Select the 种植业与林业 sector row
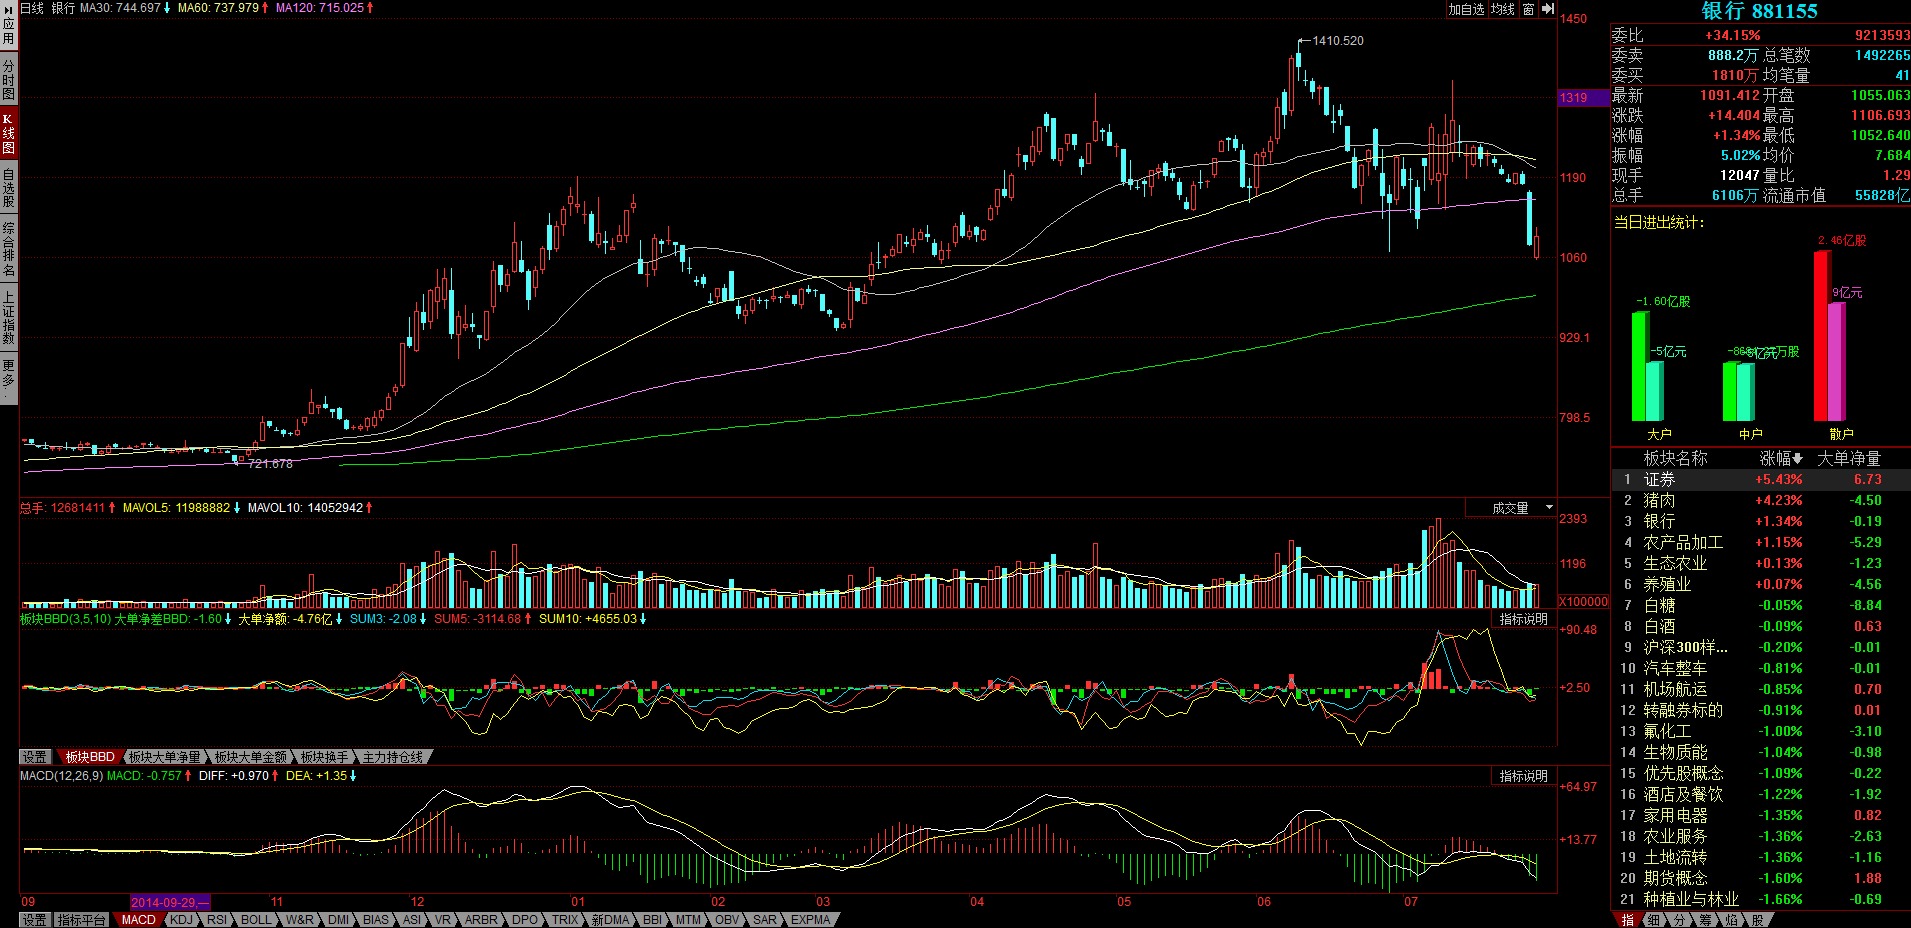Viewport: 1911px width, 928px height. tap(1761, 900)
